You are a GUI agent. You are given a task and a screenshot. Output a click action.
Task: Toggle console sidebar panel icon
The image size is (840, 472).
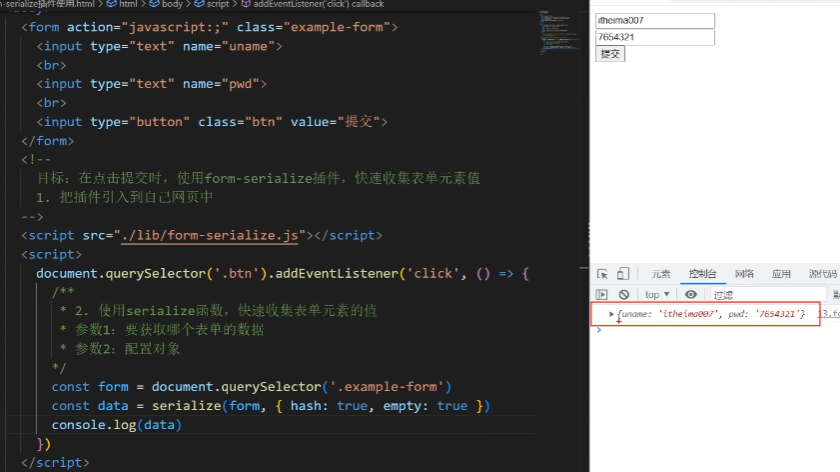602,295
